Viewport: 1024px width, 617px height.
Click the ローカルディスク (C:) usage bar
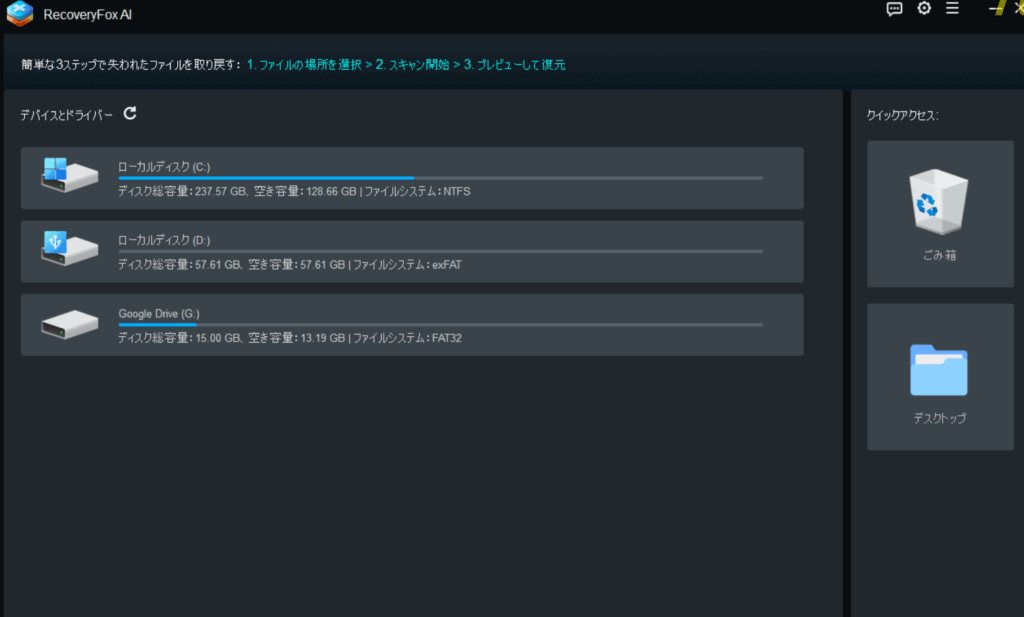(440, 178)
